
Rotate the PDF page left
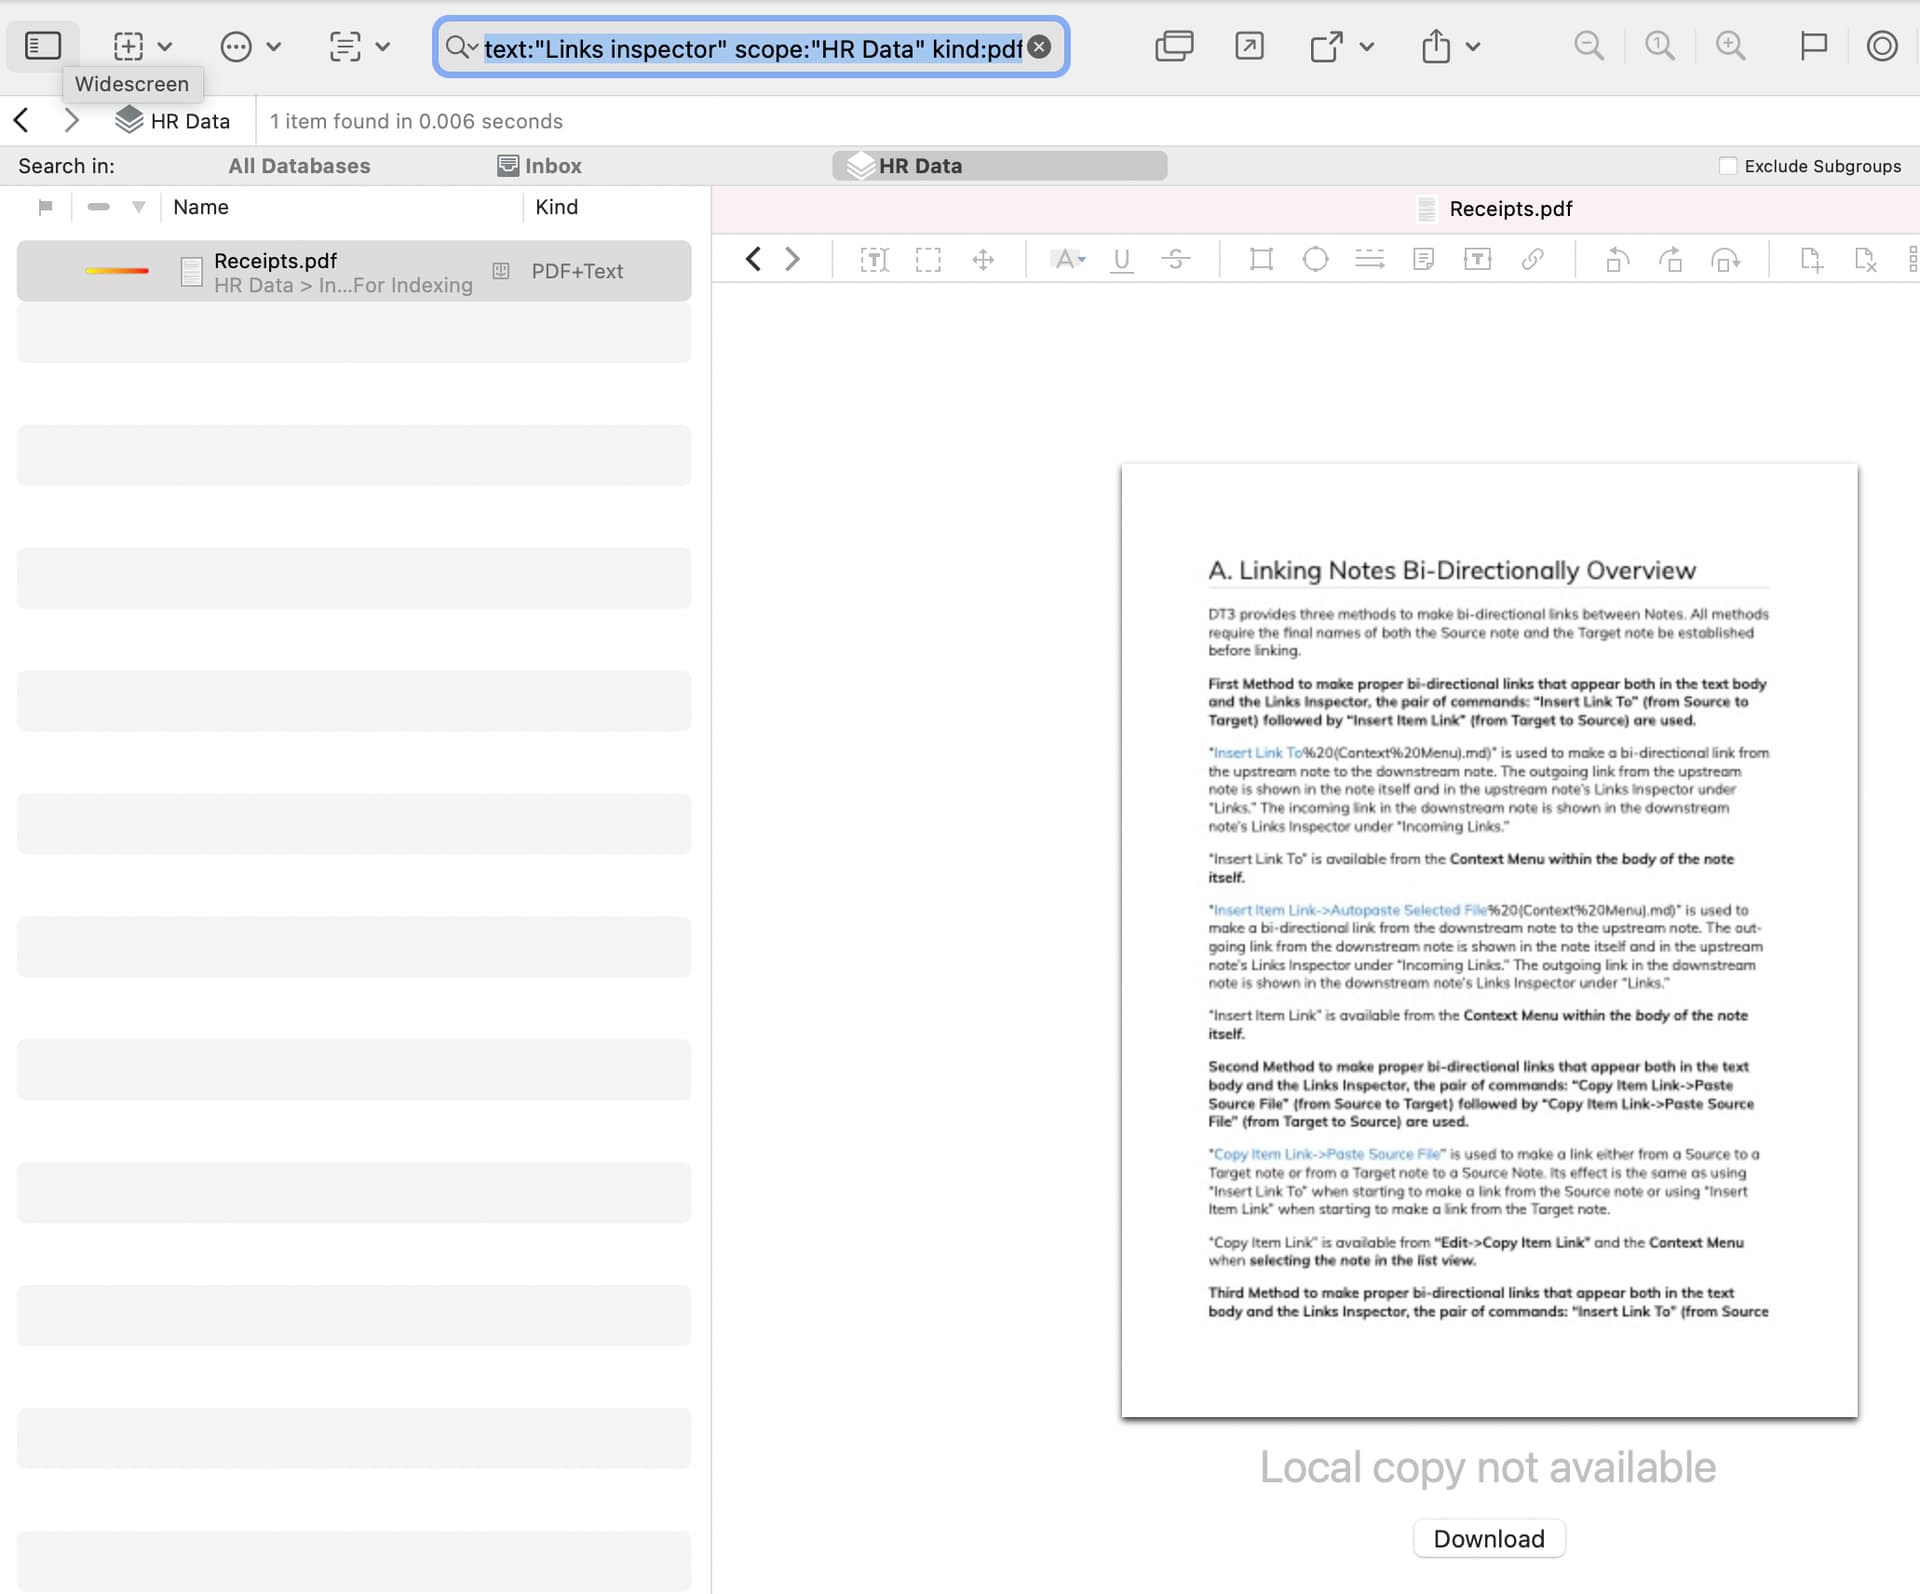pyautogui.click(x=1617, y=260)
